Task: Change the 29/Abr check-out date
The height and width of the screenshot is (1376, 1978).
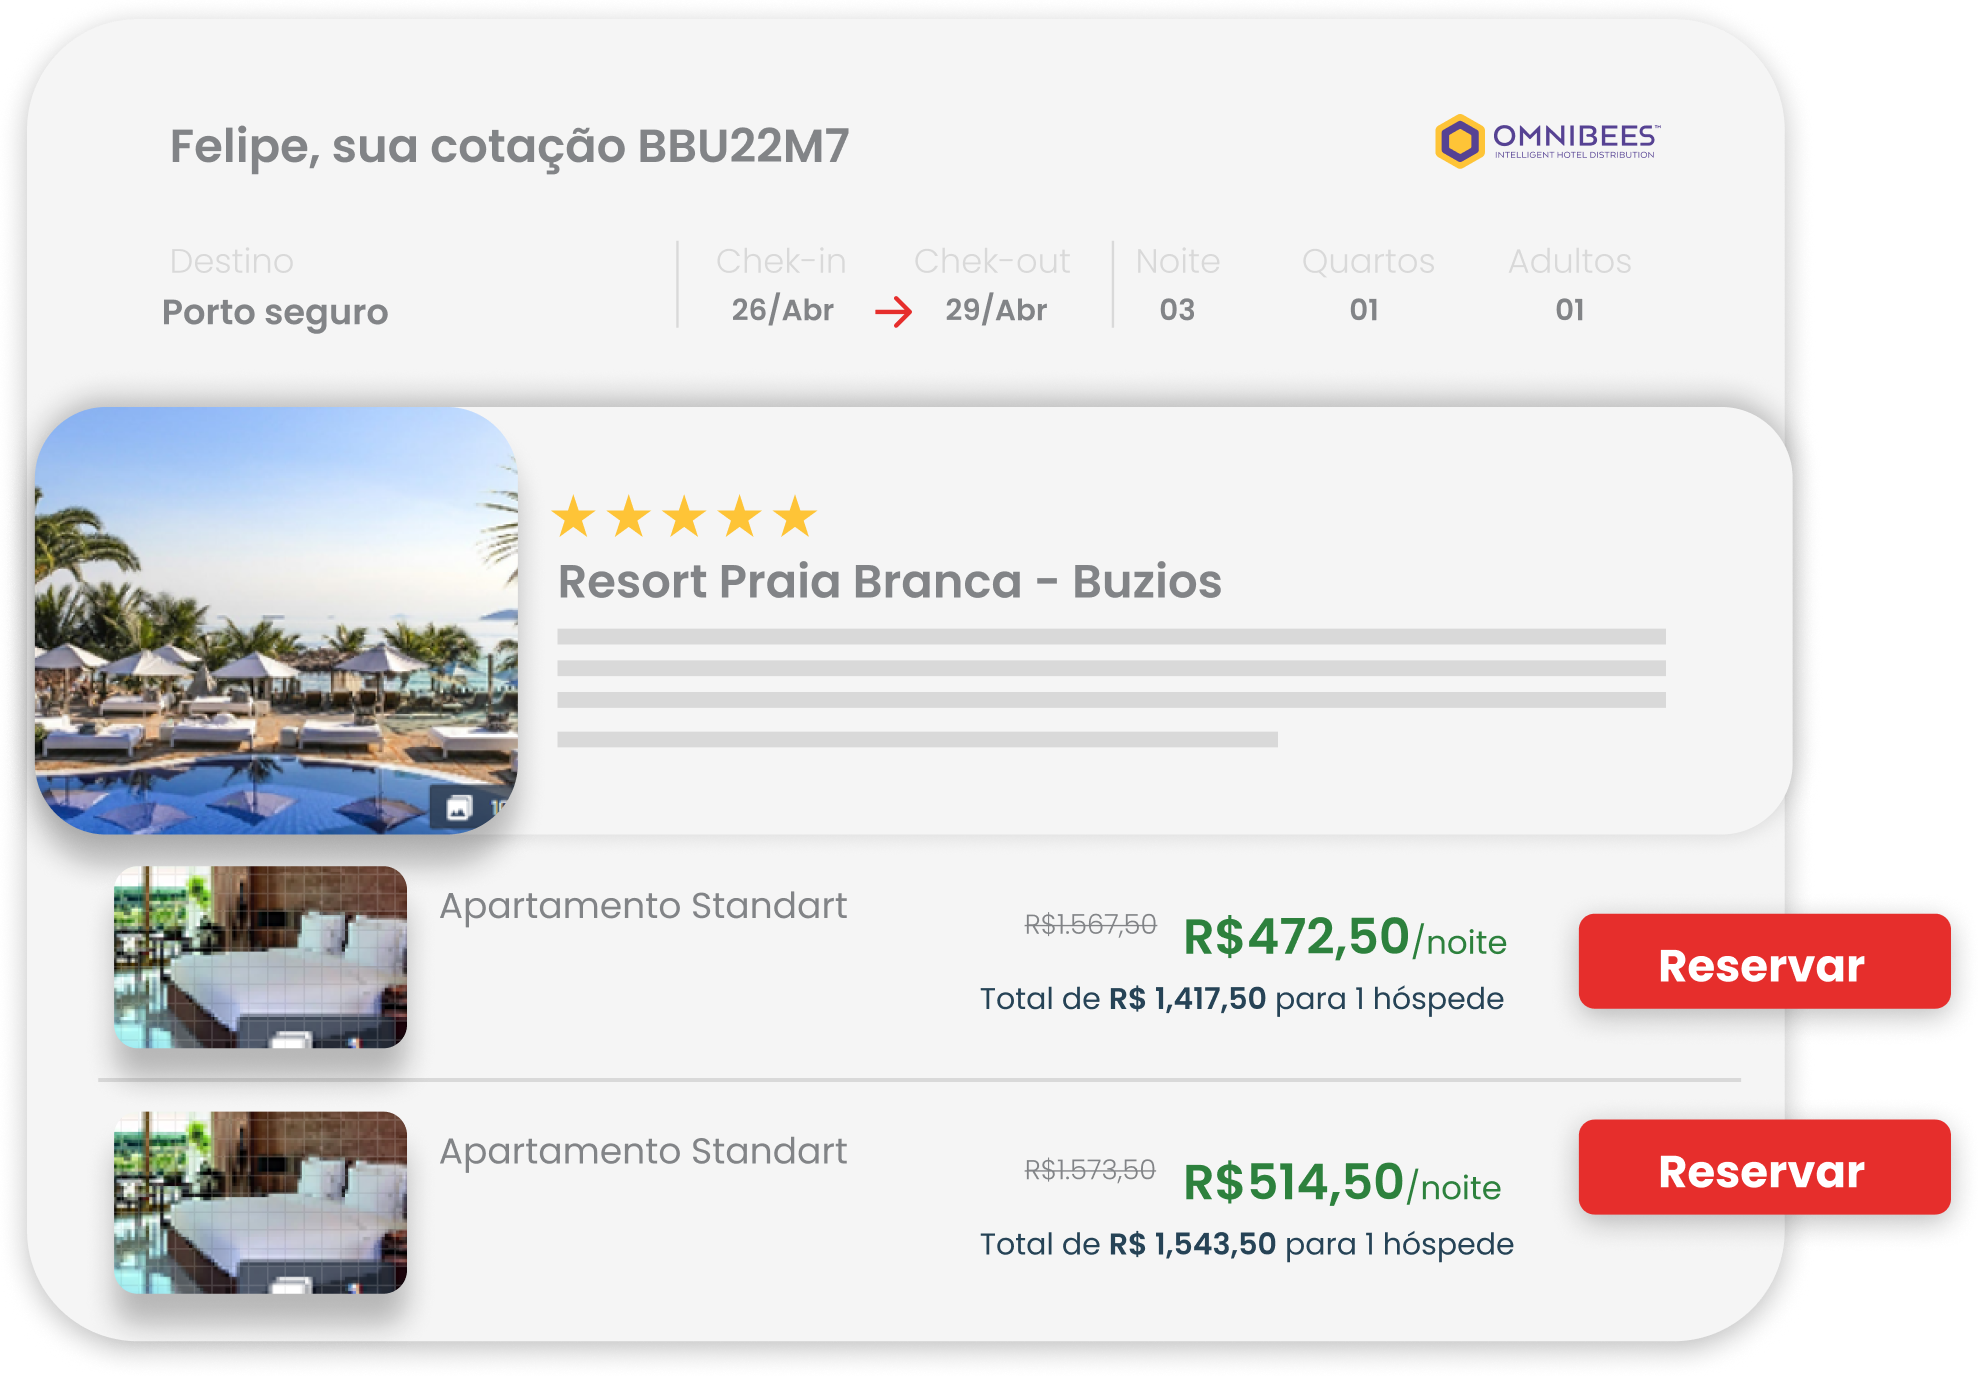Action: (x=996, y=310)
